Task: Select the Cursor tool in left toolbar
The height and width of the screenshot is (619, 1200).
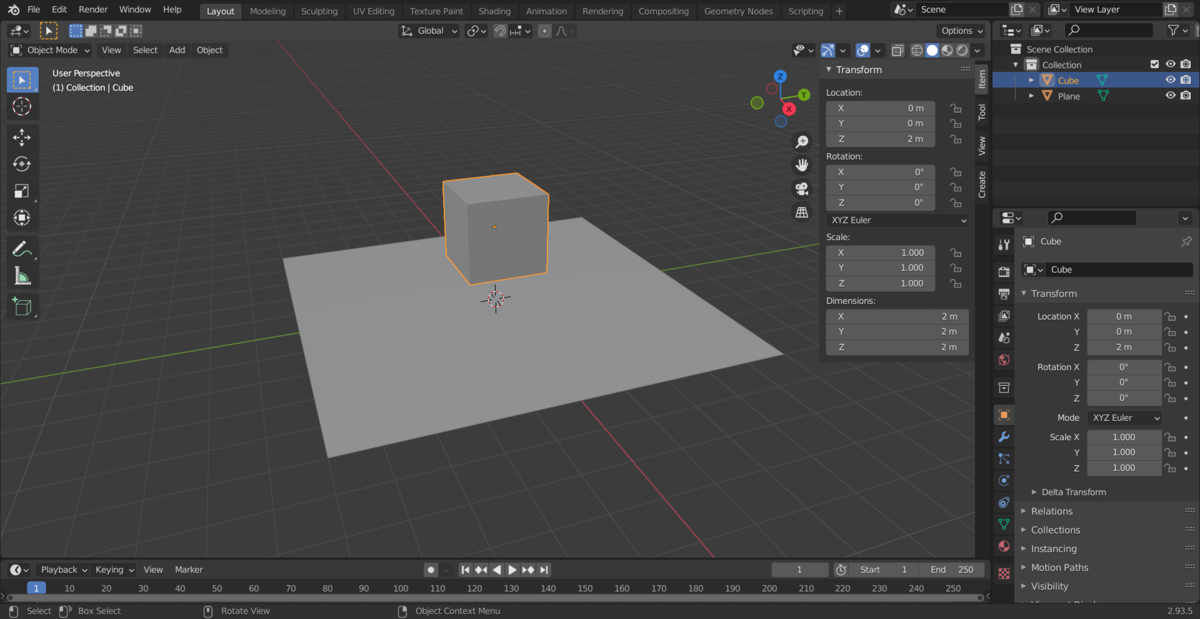Action: click(22, 106)
